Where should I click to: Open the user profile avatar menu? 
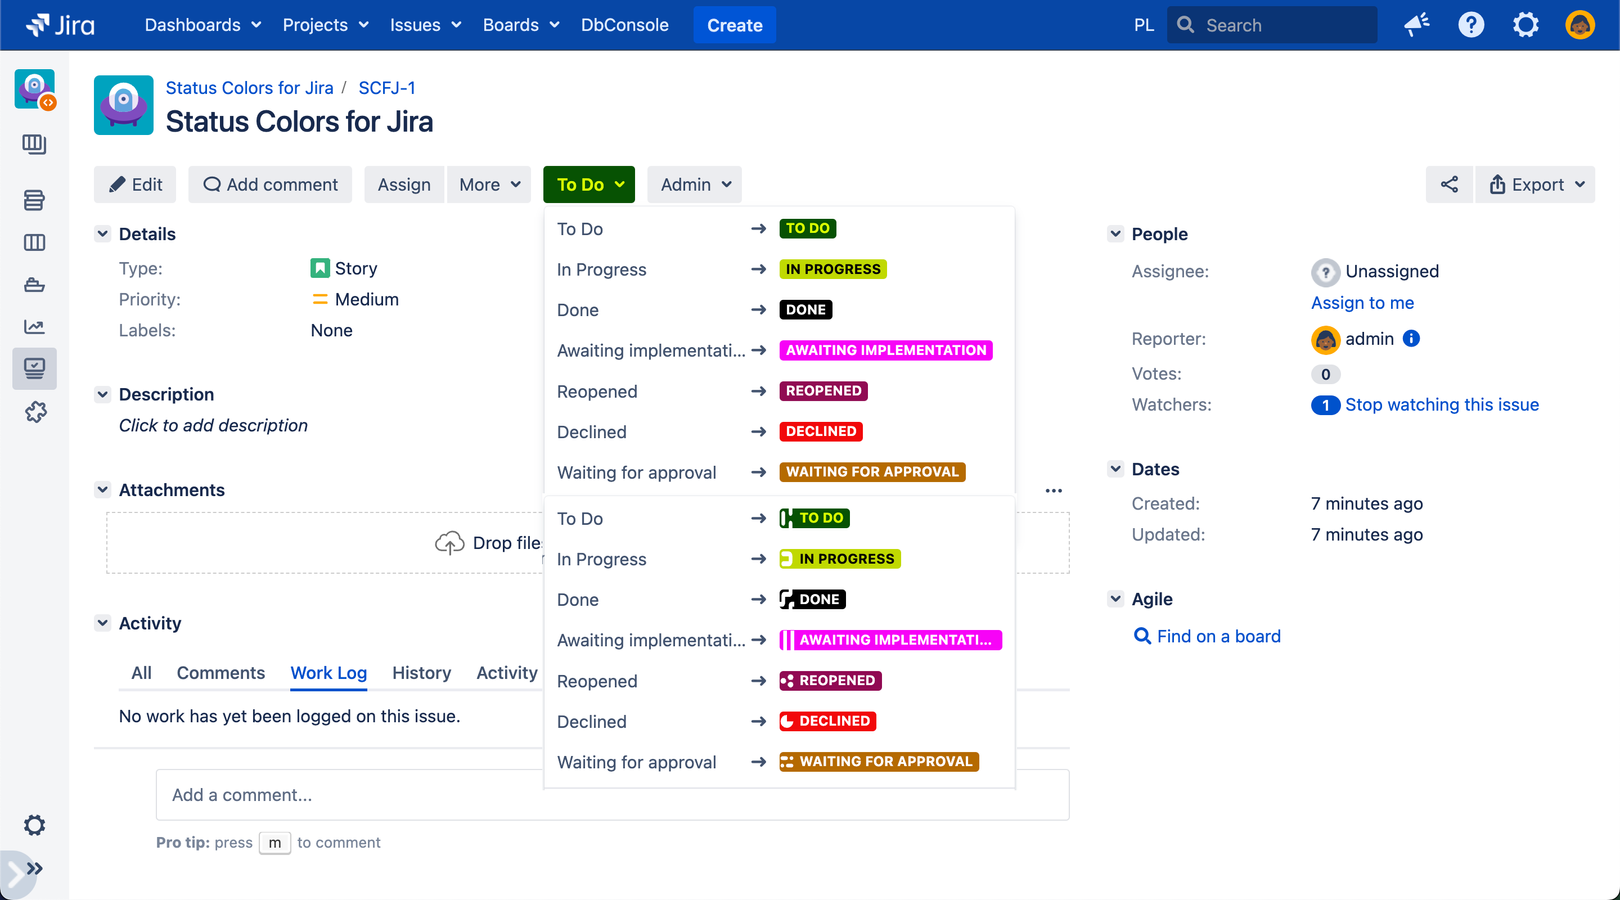pyautogui.click(x=1580, y=25)
